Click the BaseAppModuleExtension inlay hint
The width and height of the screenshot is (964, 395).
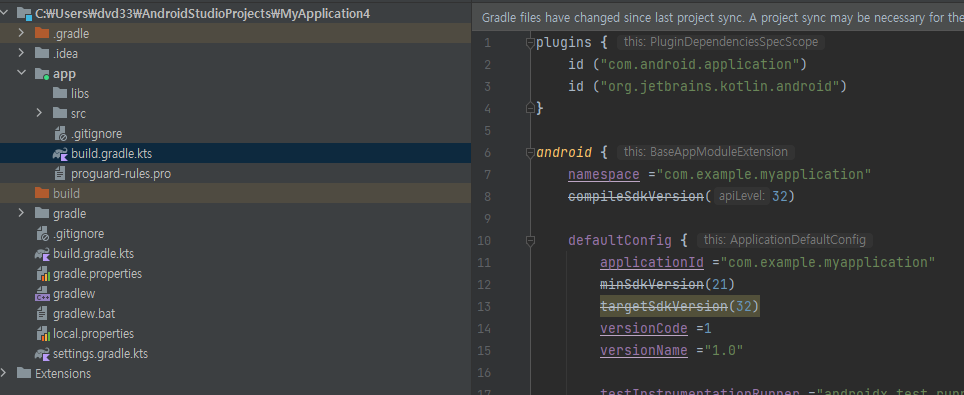[x=706, y=152]
